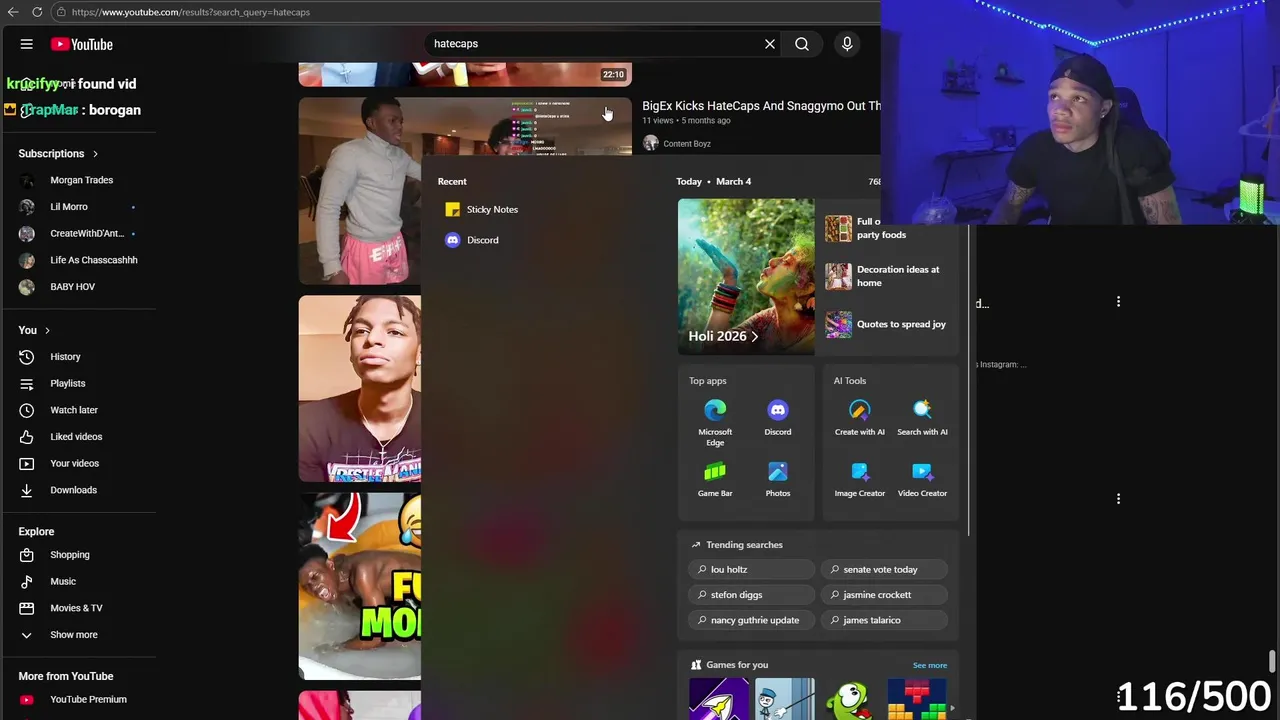
Task: Open Video Creator tool
Action: click(x=922, y=479)
